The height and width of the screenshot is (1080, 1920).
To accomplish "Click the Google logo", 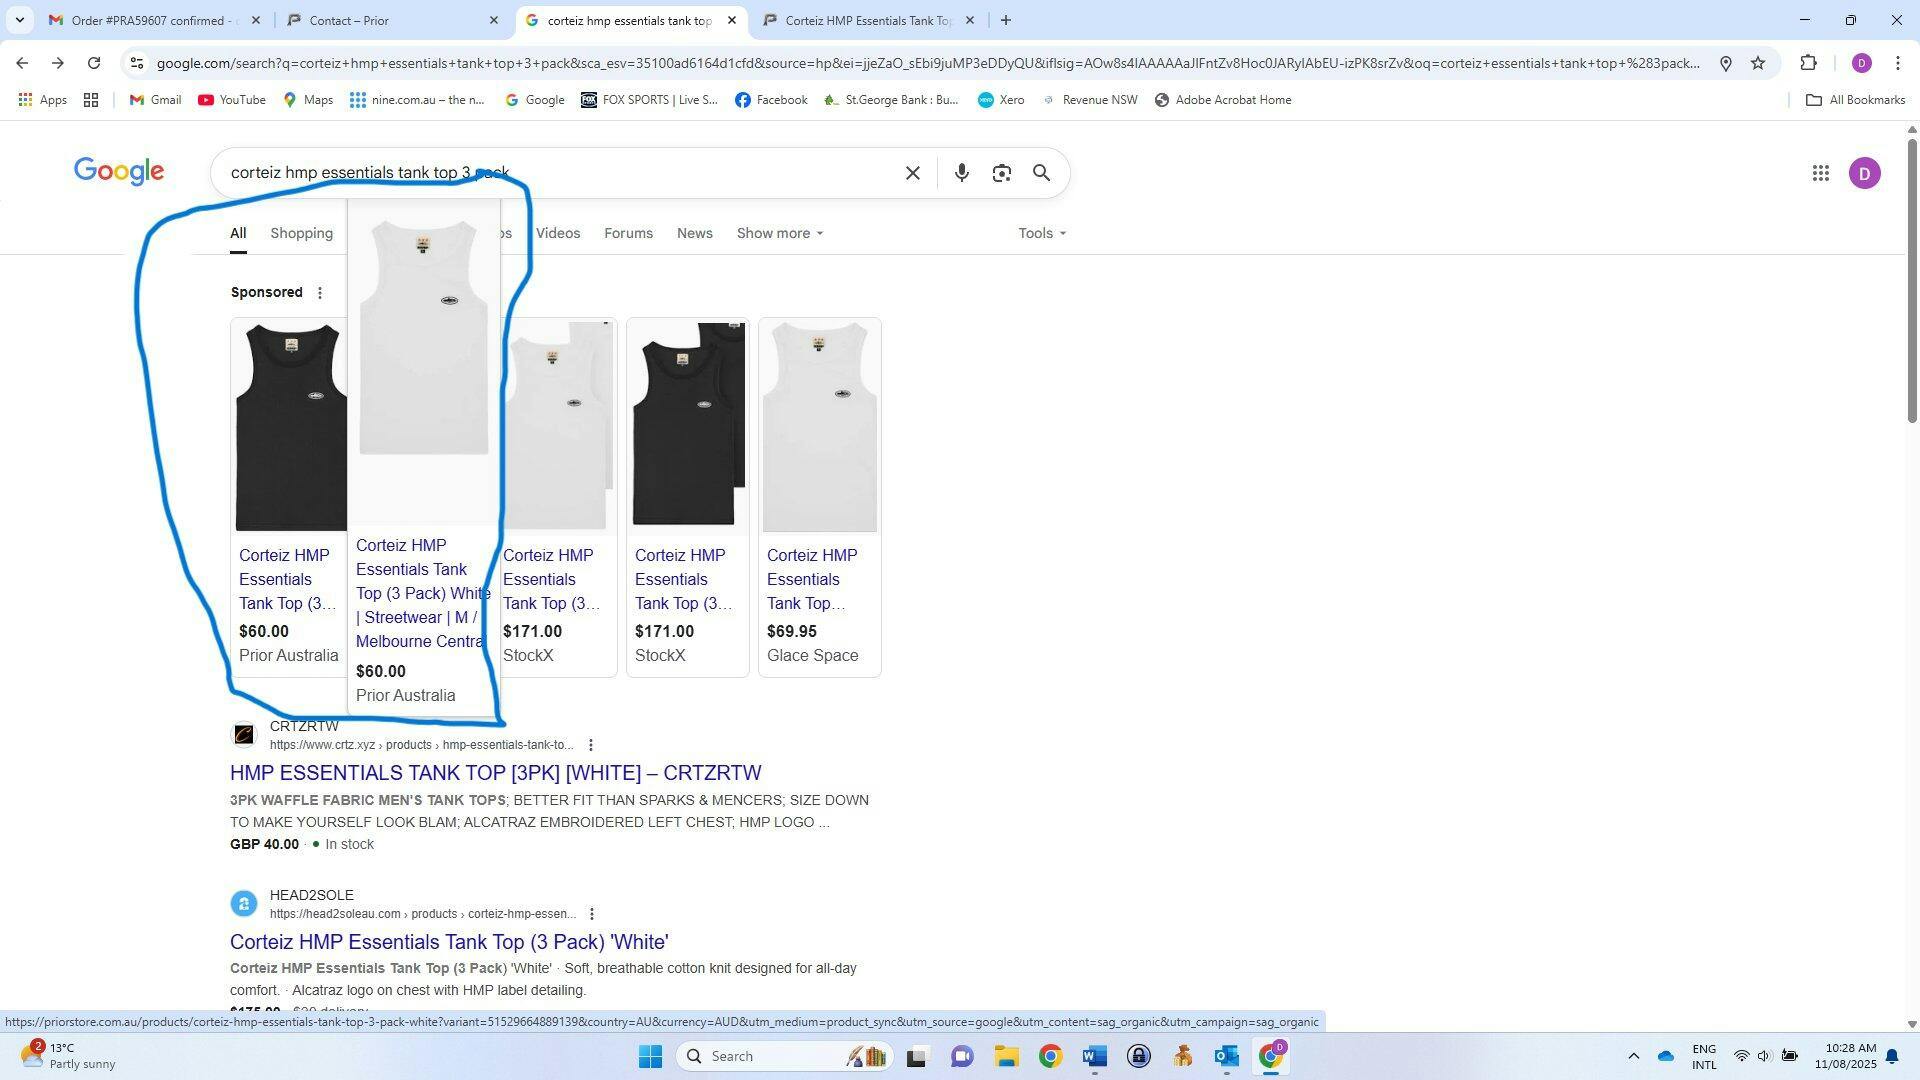I will (x=119, y=171).
